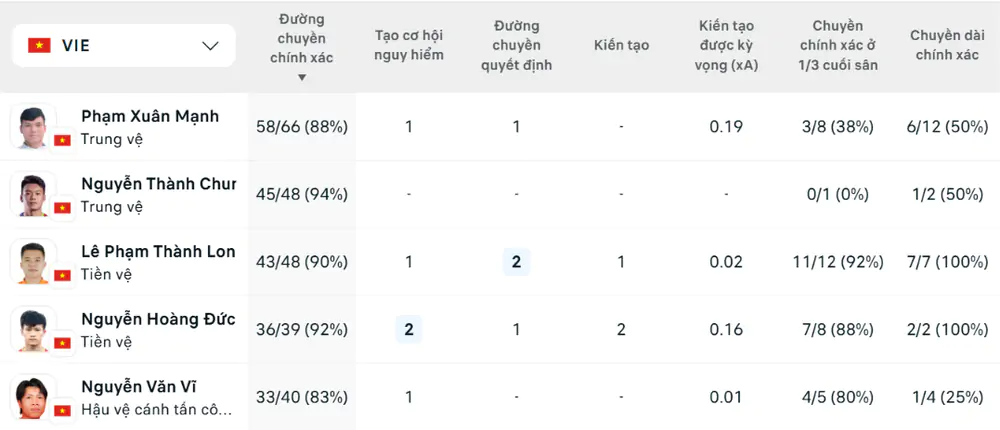Open Nguyễn Hoàng Đức player name link
The width and height of the screenshot is (1000, 430).
[x=158, y=319]
